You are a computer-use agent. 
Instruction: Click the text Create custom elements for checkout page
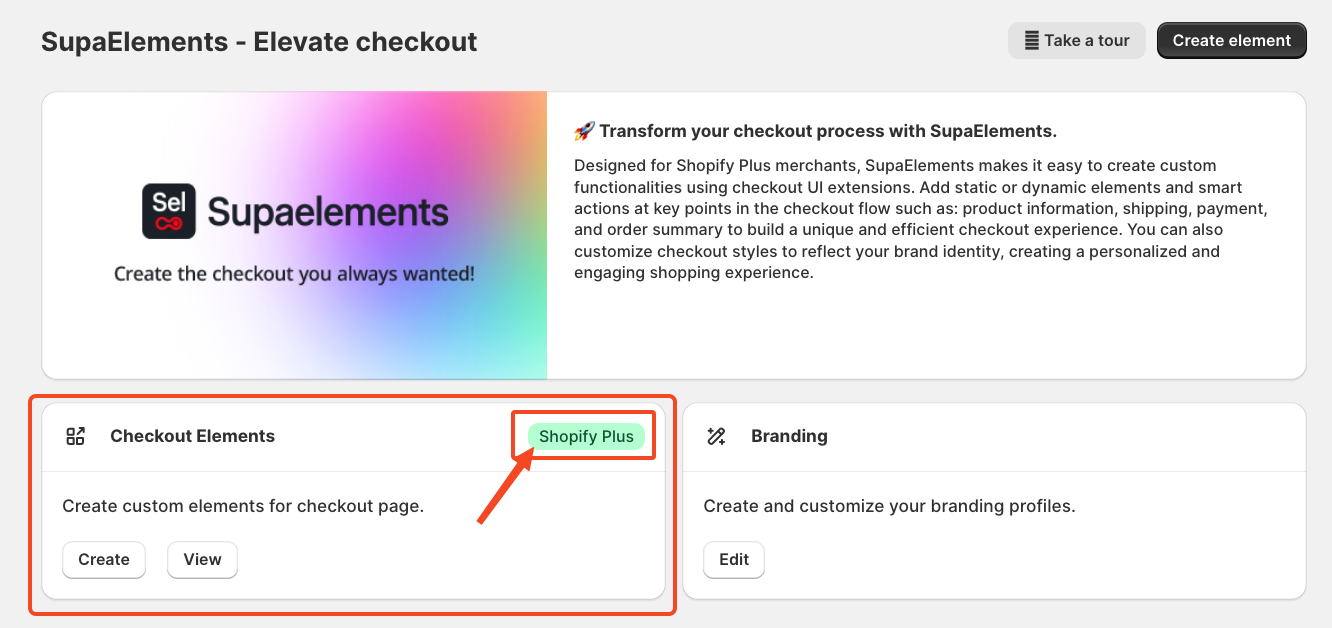(243, 506)
